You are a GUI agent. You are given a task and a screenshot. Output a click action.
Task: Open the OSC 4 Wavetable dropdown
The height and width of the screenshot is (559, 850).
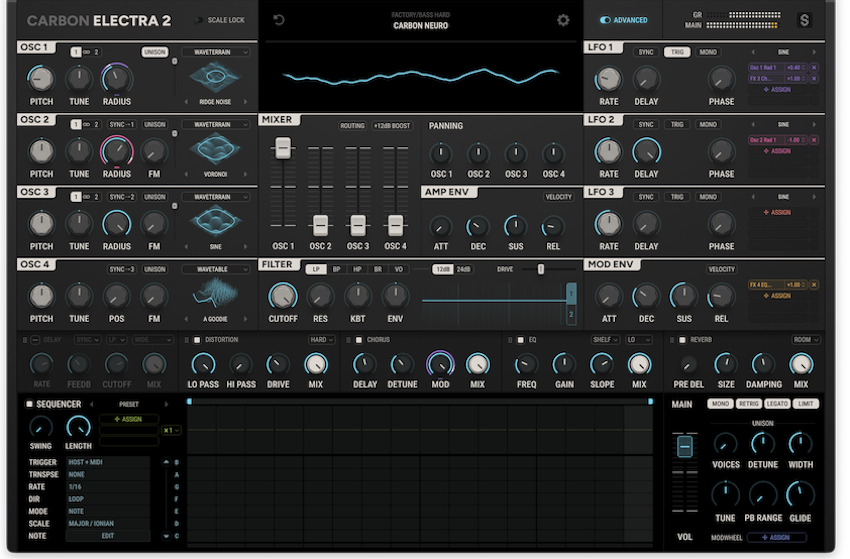coord(215,269)
